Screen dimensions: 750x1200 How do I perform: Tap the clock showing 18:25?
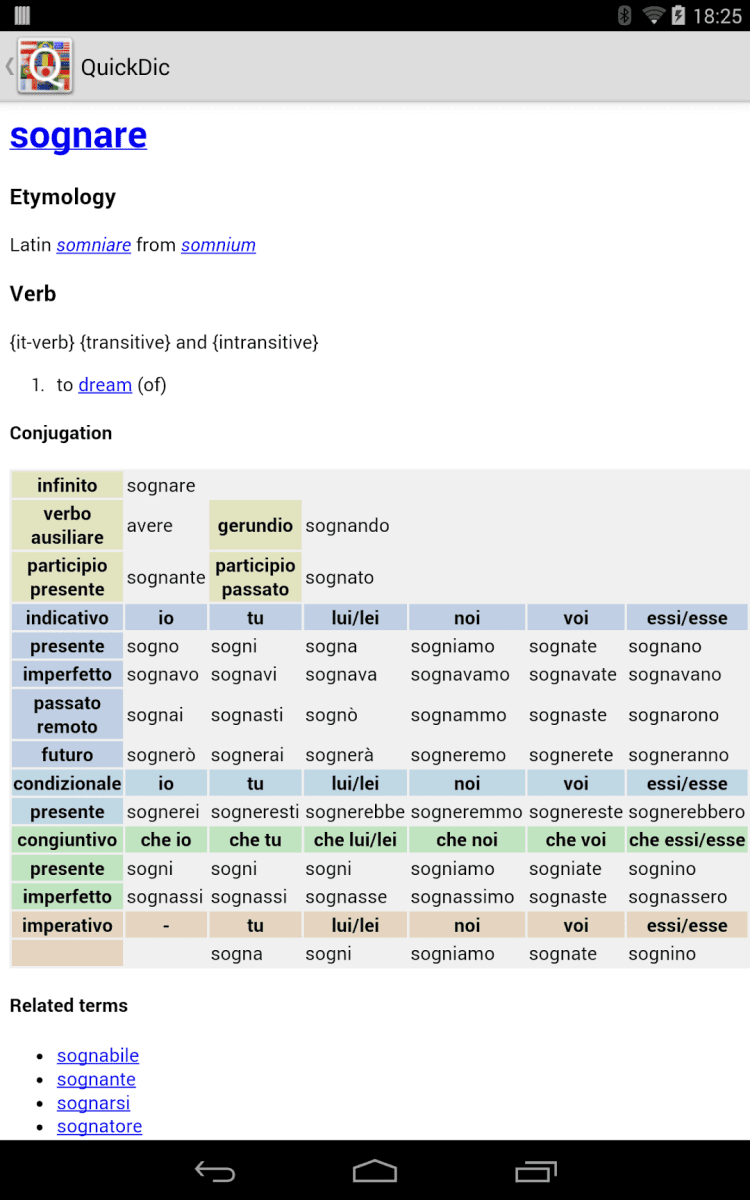[x=717, y=16]
